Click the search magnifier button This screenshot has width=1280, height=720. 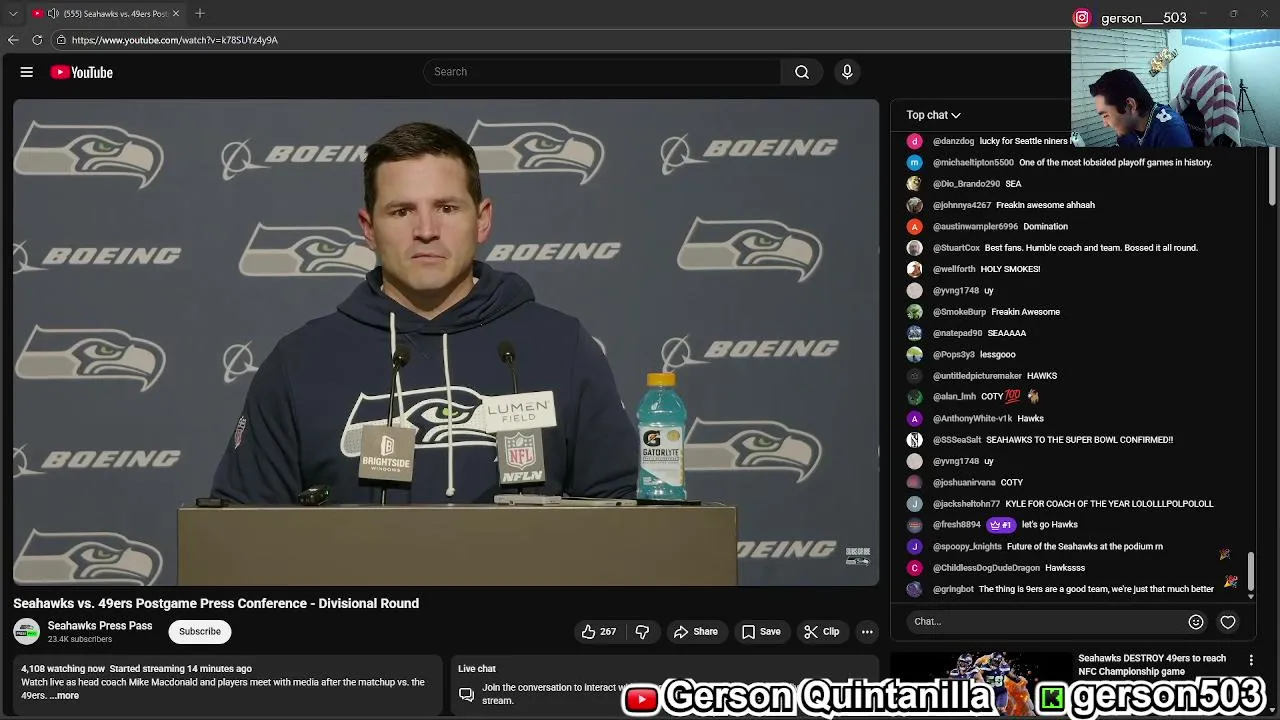(x=802, y=72)
